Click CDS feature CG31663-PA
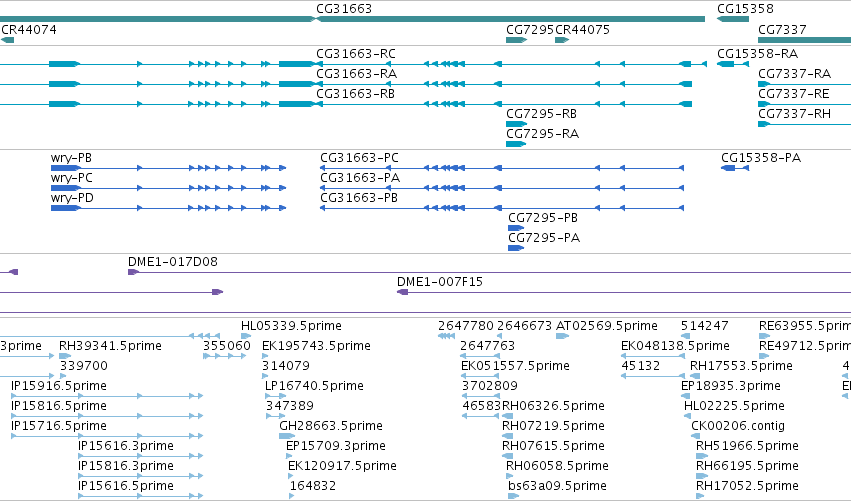 360,177
